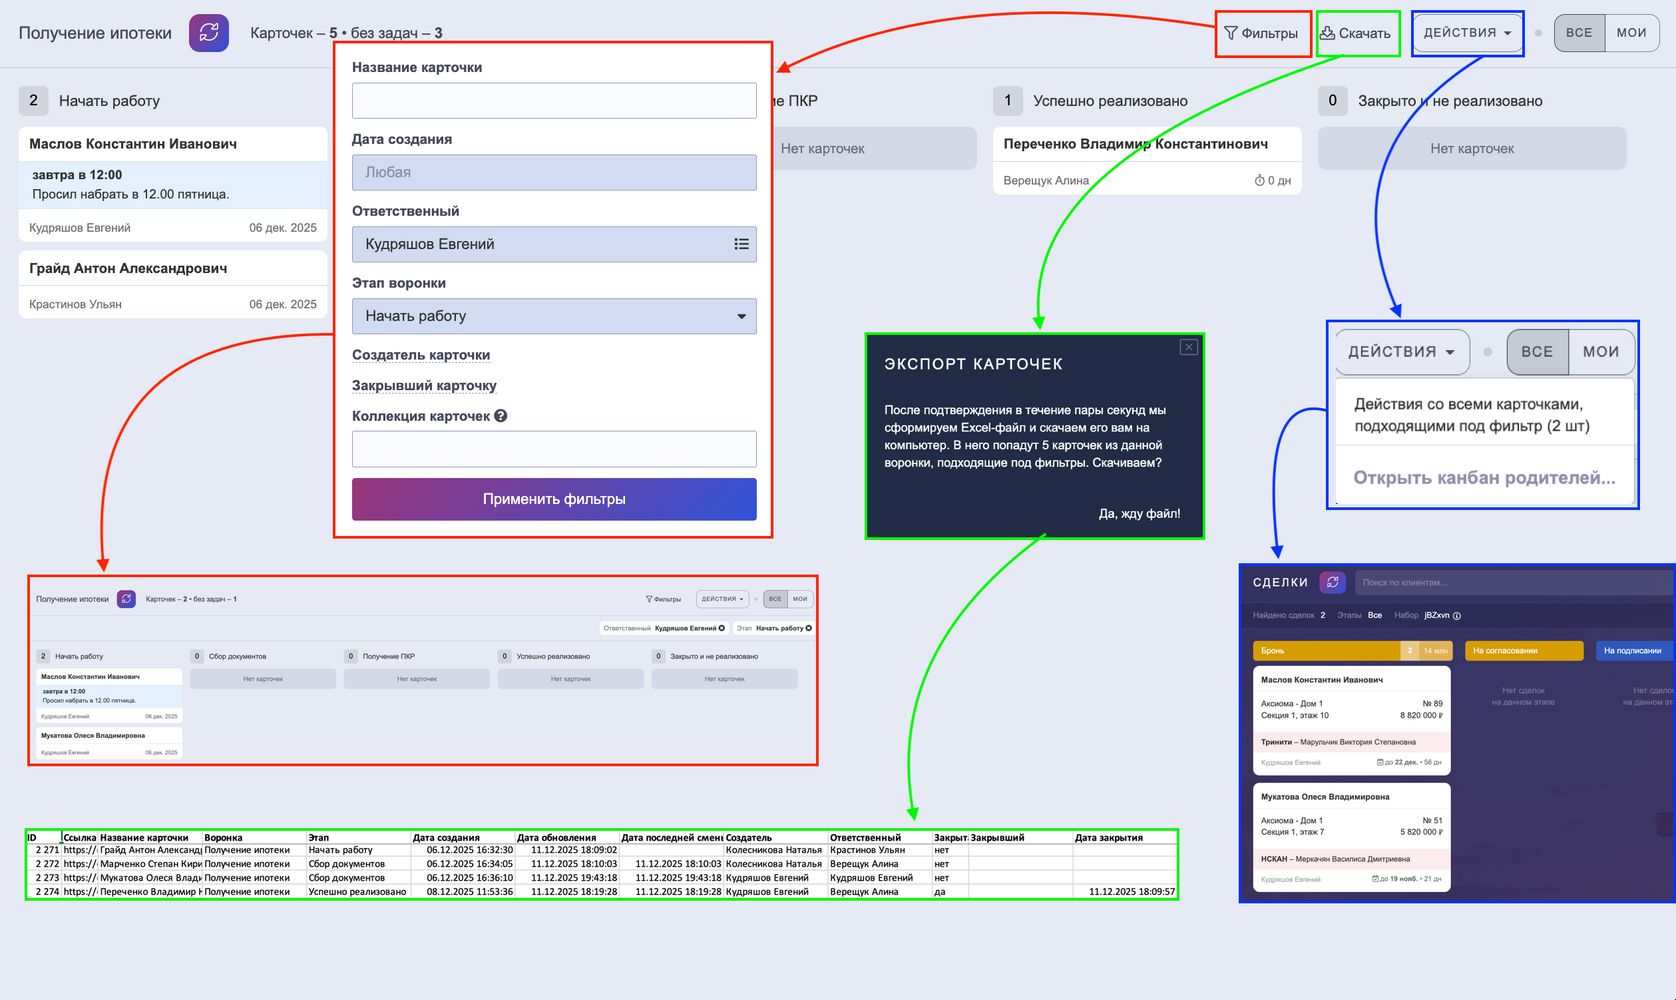1676x1000 pixels.
Task: Expand the Создатель карточки filter link
Action: coord(421,355)
